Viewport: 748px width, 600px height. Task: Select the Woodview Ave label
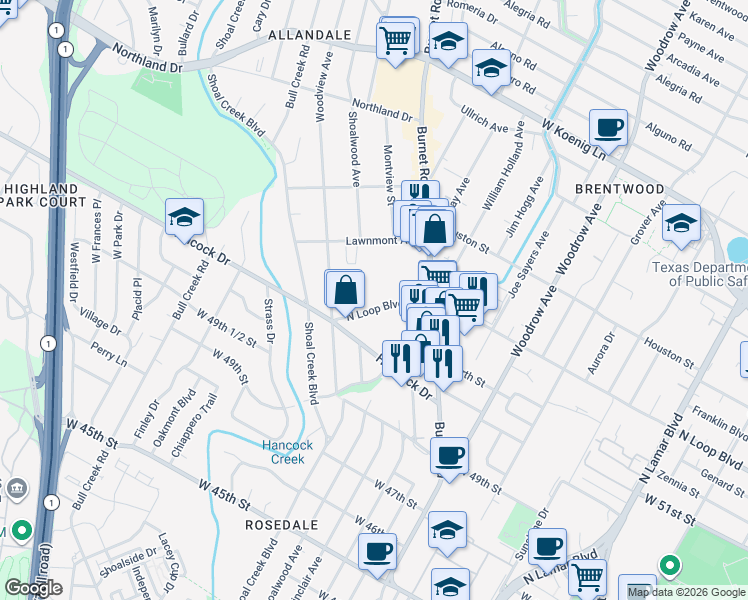[323, 86]
